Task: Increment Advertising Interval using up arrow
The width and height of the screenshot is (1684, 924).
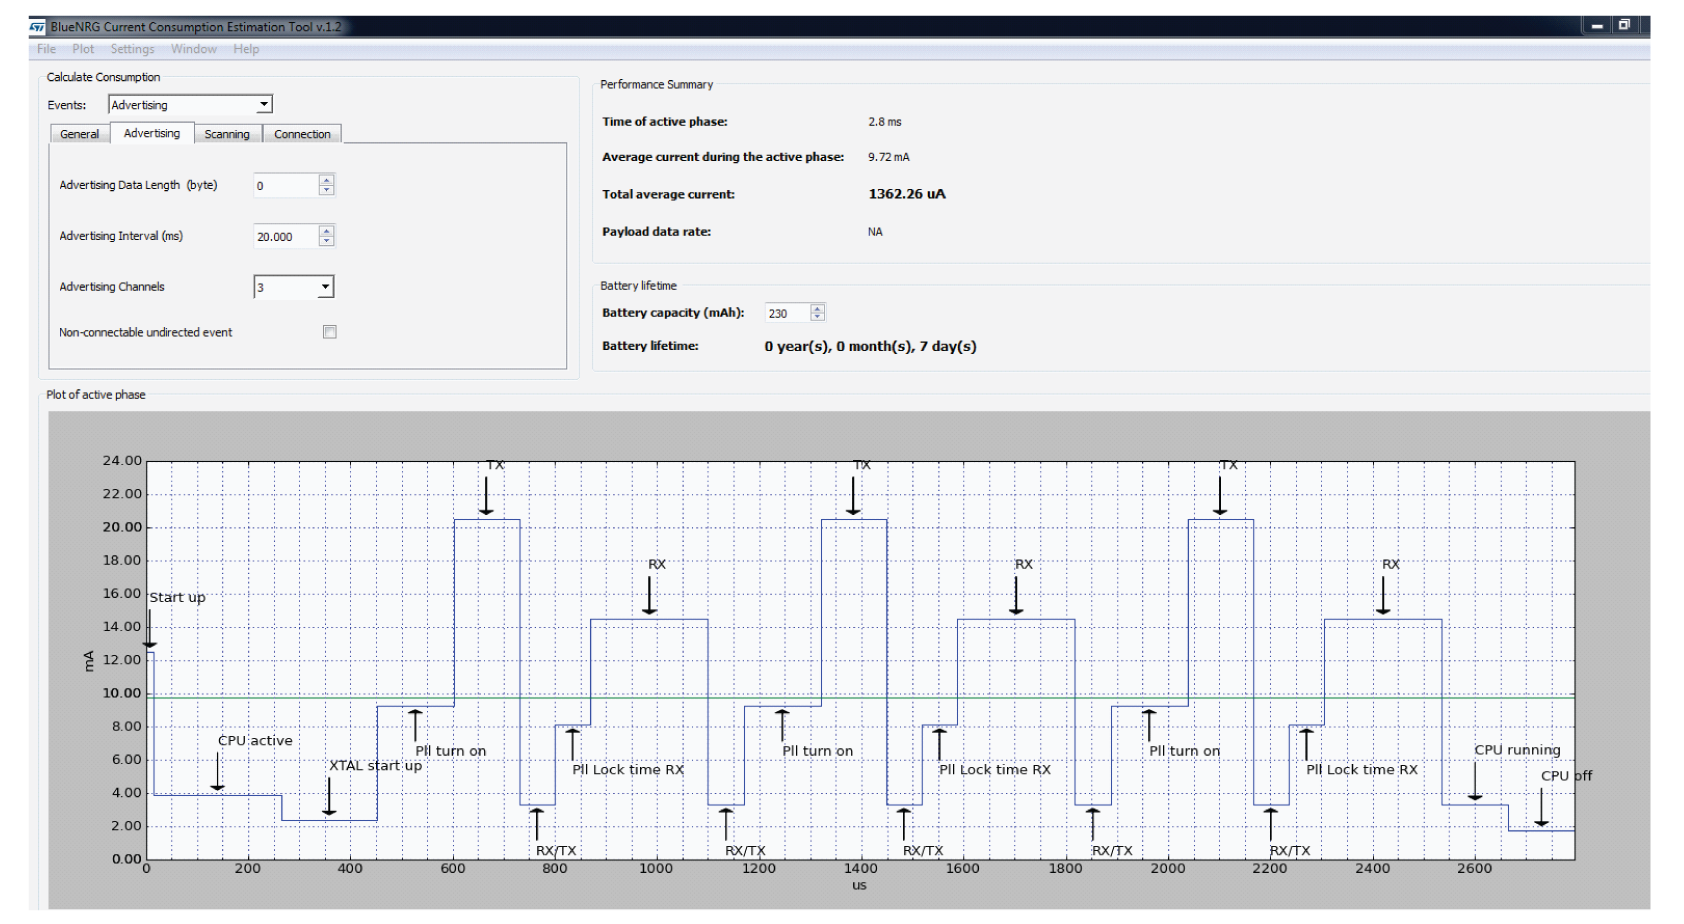Action: click(326, 231)
